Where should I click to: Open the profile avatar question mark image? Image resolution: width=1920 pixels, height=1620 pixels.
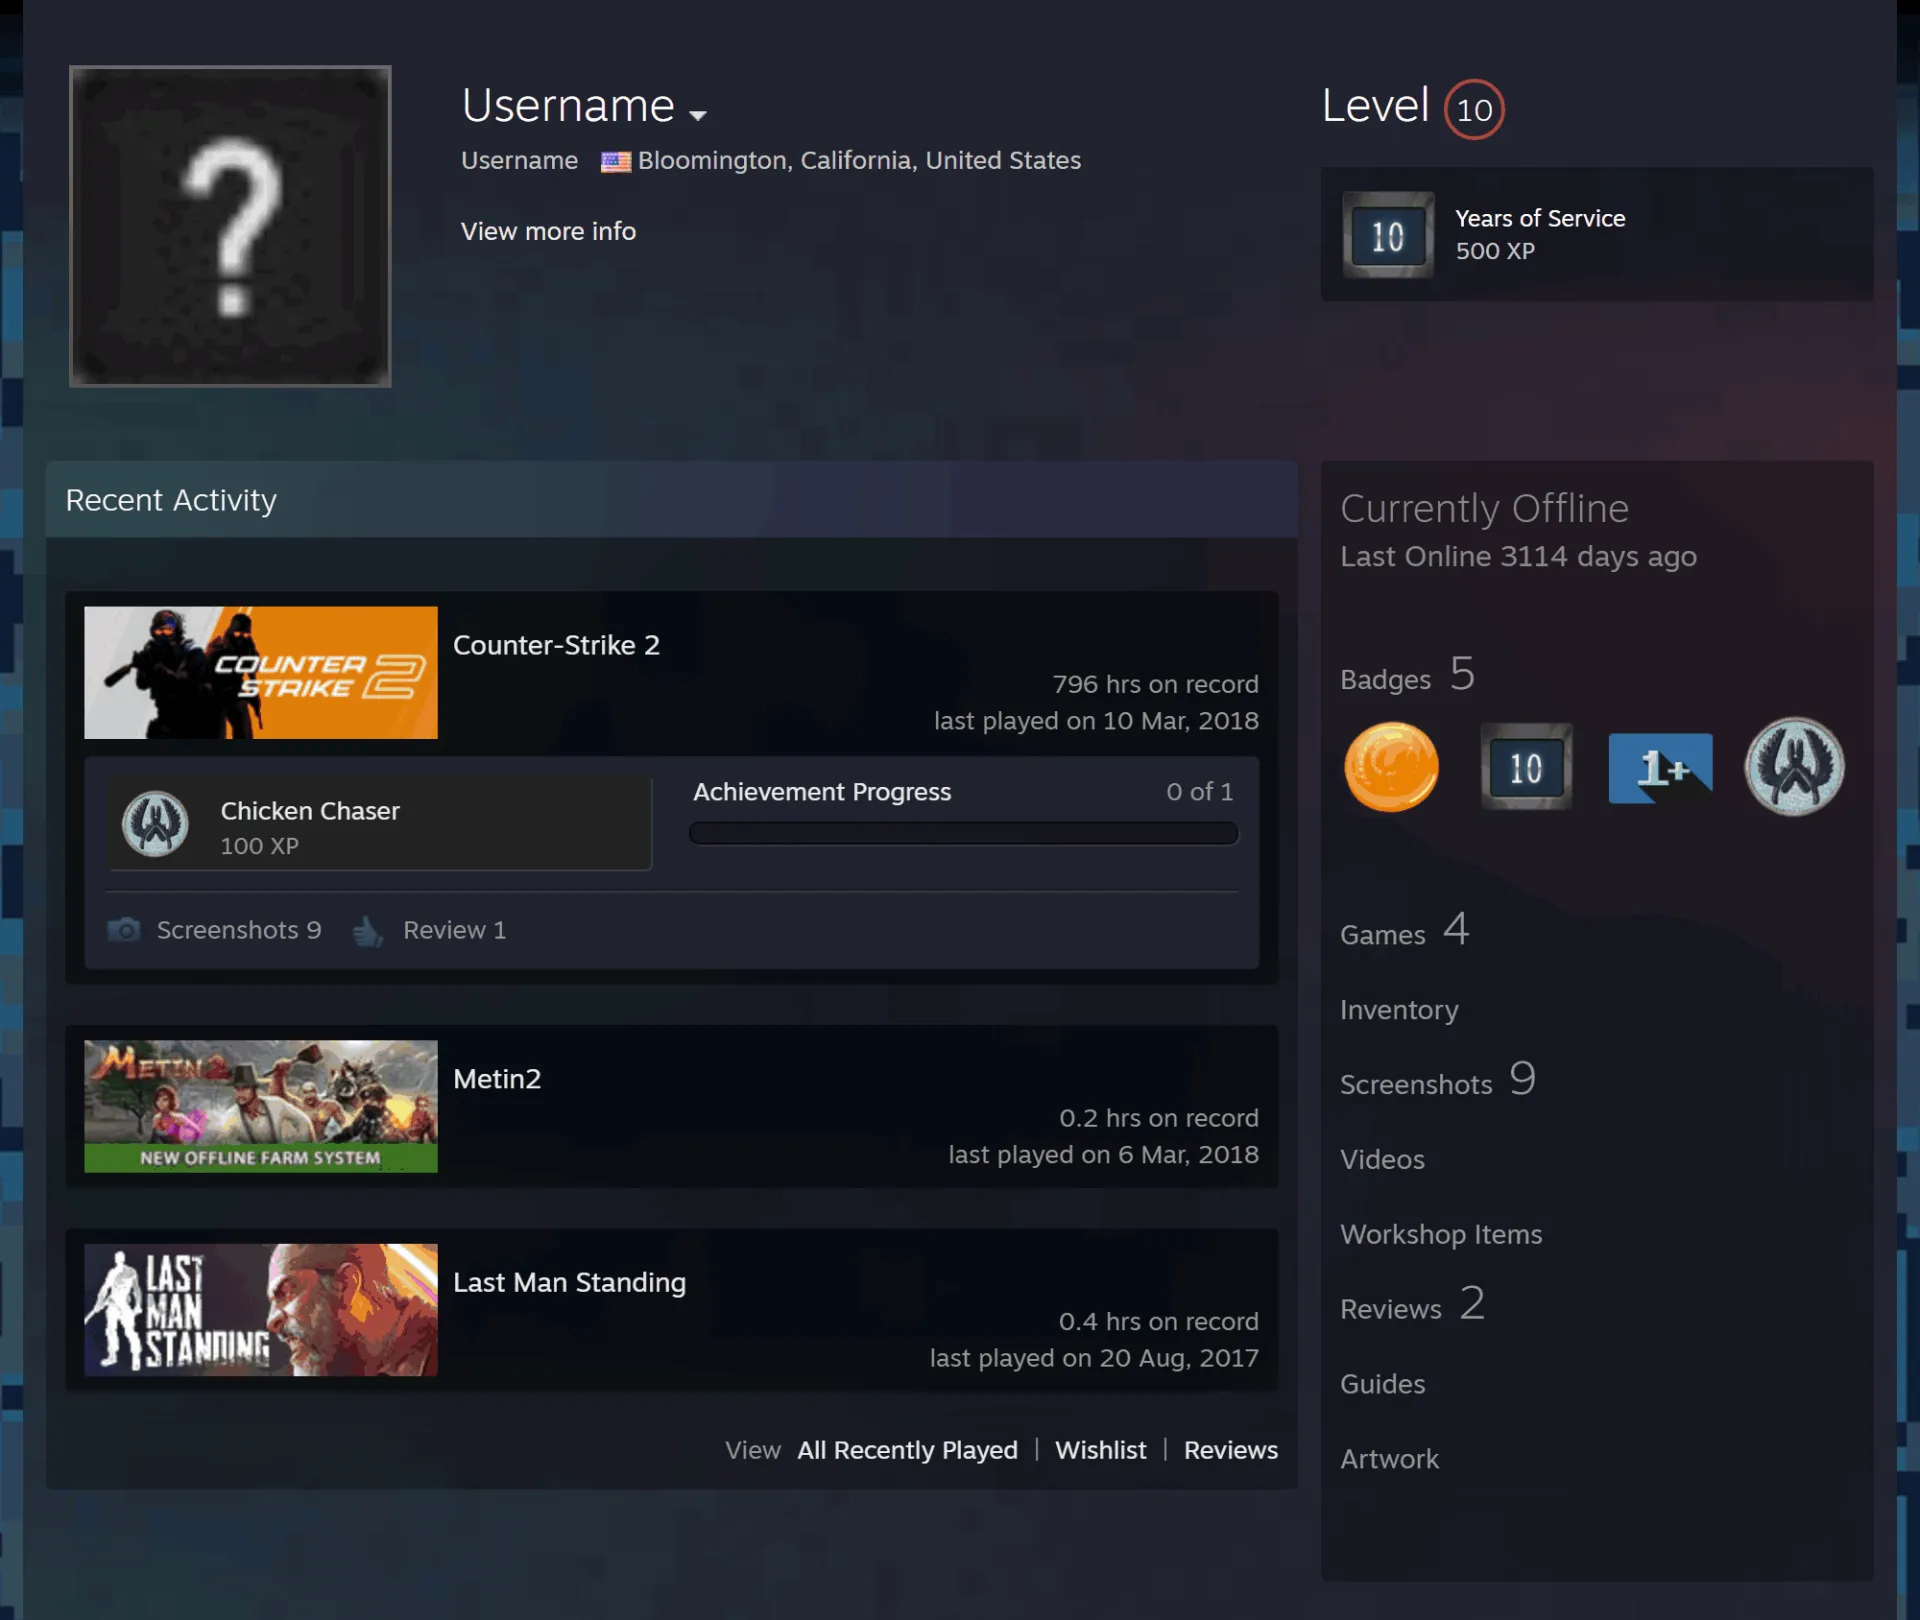click(x=230, y=226)
